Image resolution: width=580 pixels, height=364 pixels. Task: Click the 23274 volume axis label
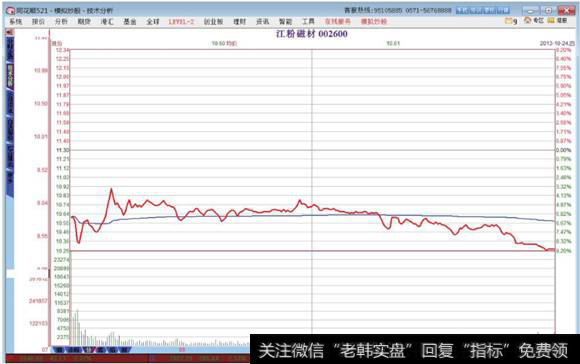point(62,260)
